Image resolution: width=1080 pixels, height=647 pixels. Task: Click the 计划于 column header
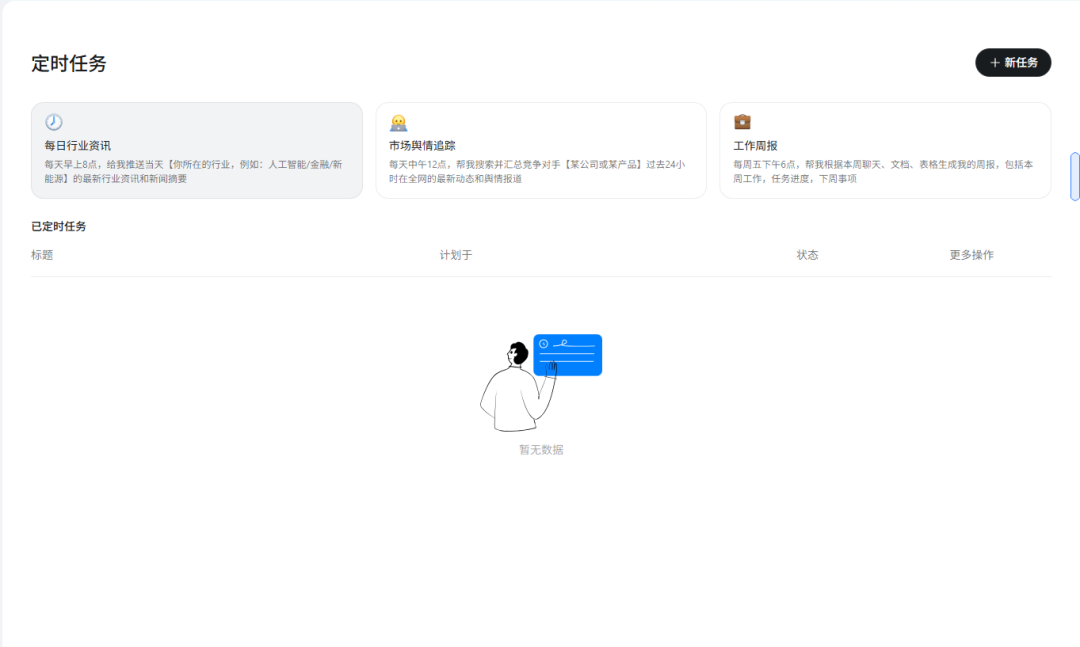pos(456,255)
